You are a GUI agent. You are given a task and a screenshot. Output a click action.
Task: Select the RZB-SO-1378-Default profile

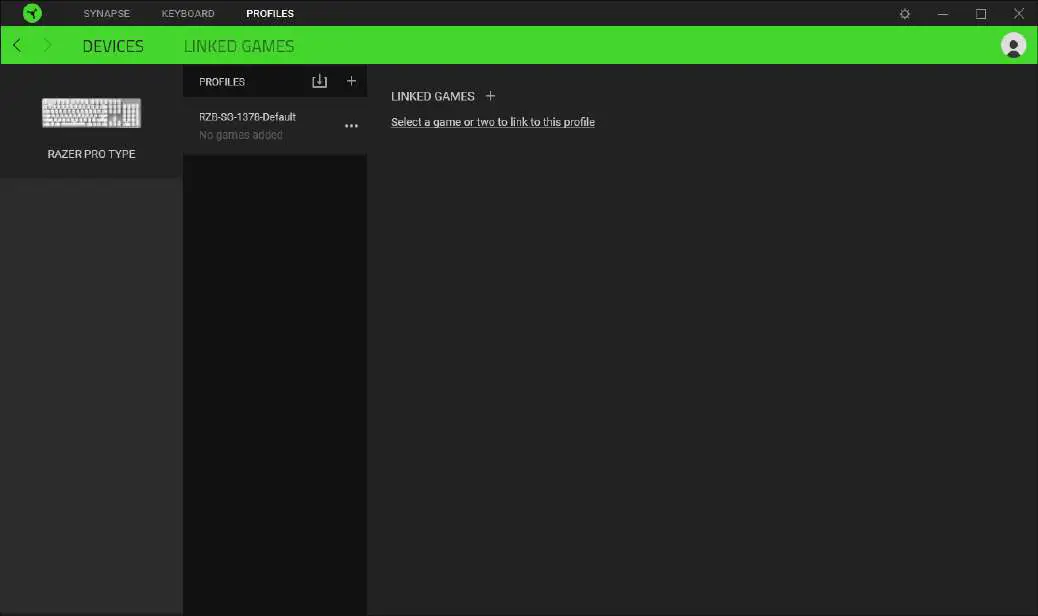(275, 126)
